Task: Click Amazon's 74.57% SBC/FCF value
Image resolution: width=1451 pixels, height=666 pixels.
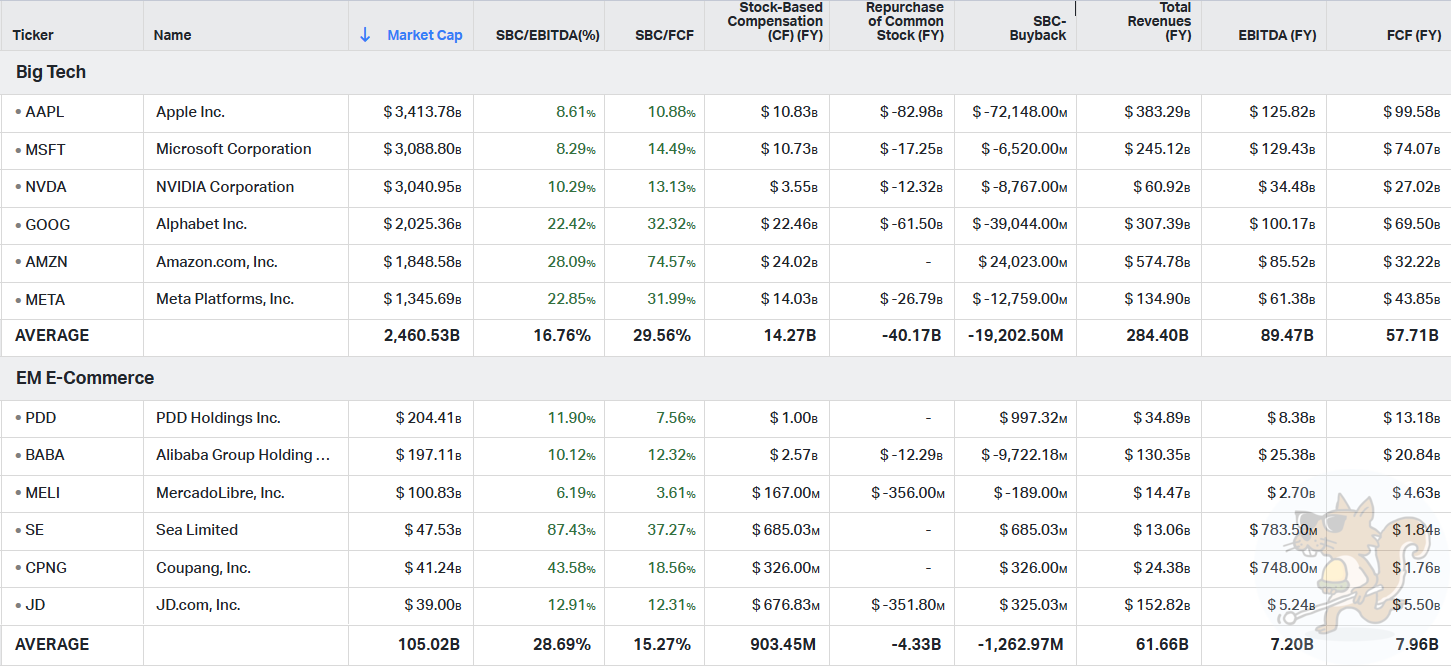Action: (671, 262)
